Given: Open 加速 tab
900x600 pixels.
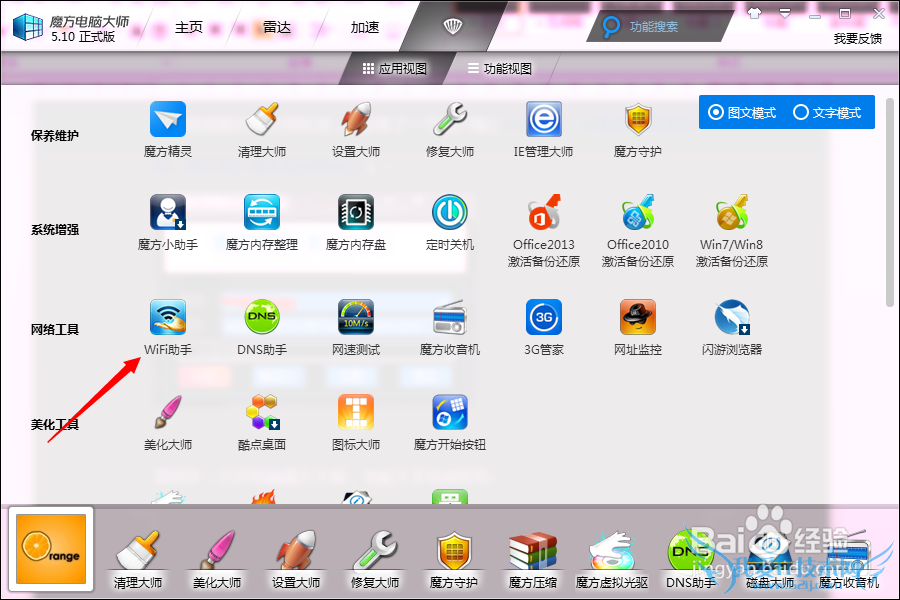Looking at the screenshot, I should (x=365, y=28).
